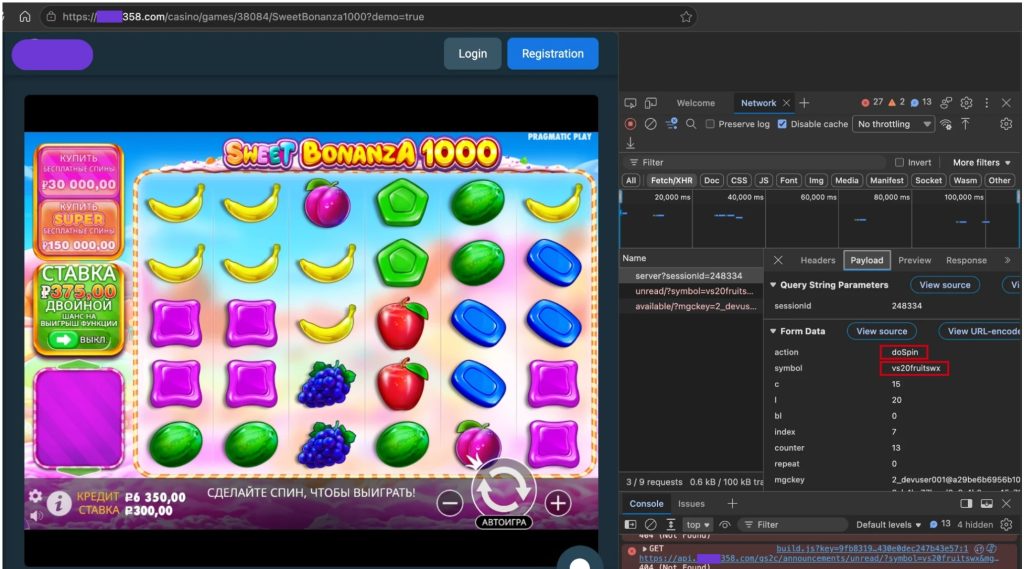Open More filters dropdown
This screenshot has height=569, width=1024.
coord(981,163)
